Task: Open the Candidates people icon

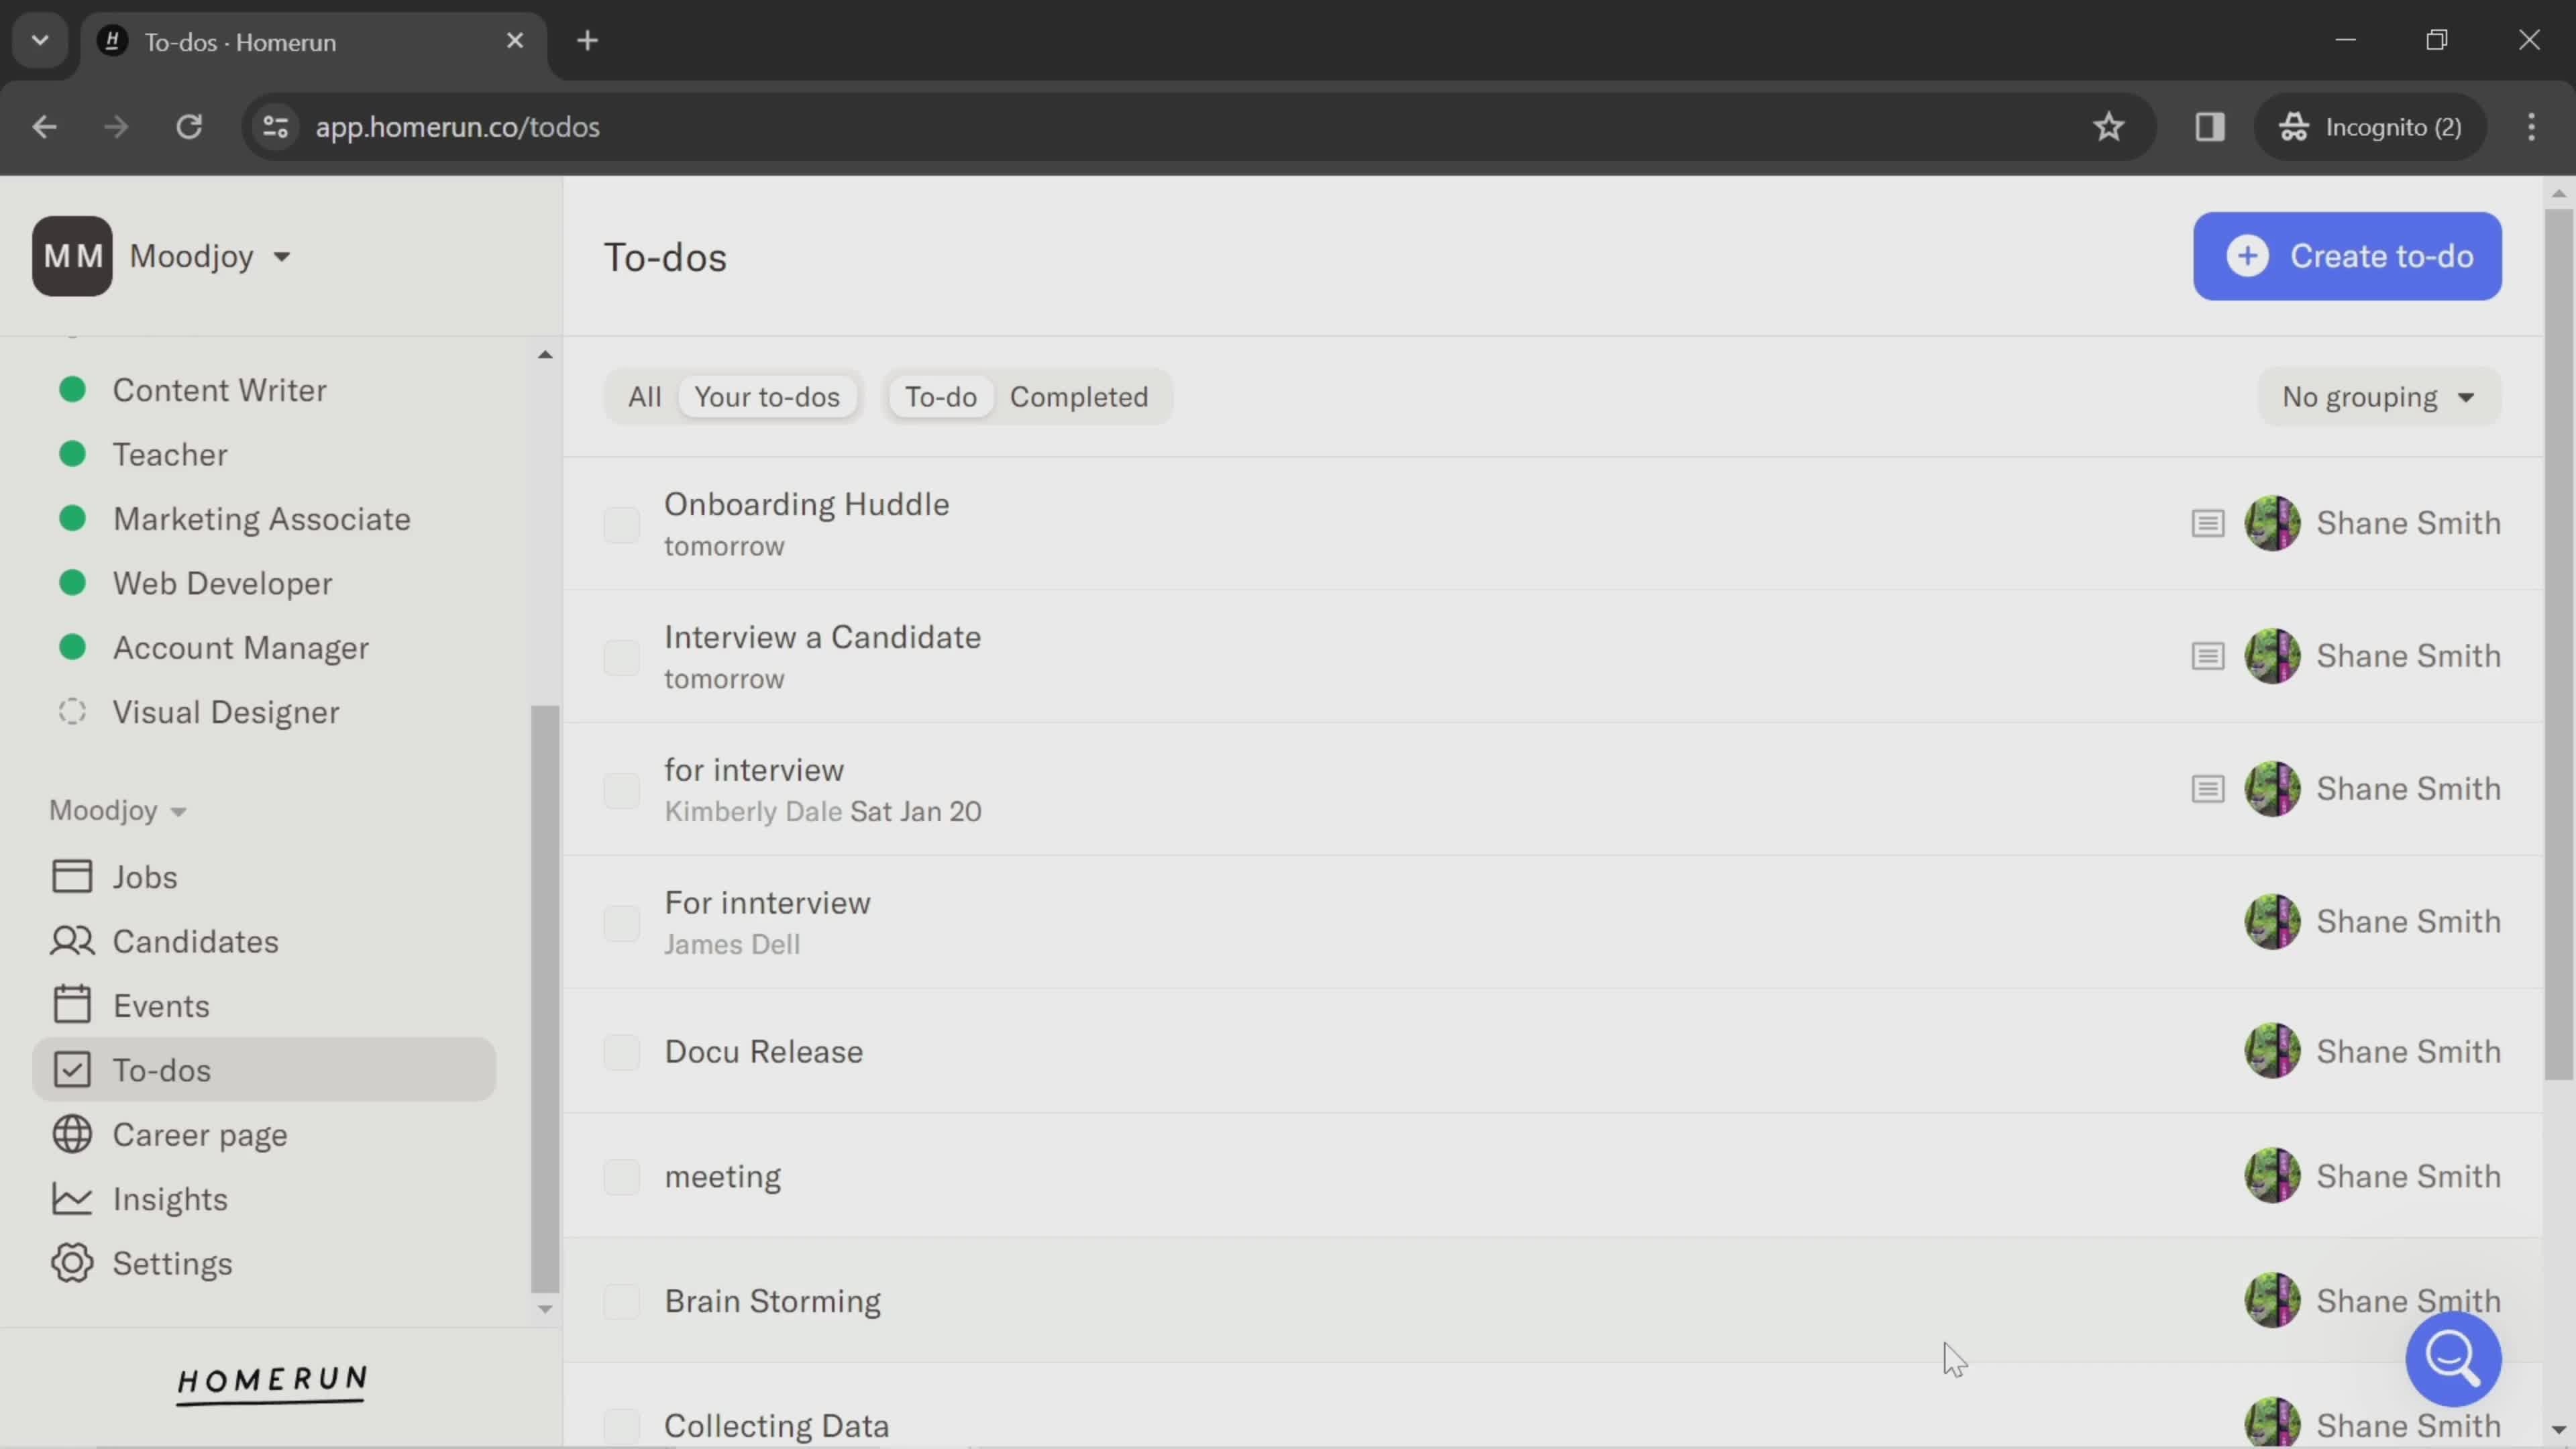Action: (72, 941)
